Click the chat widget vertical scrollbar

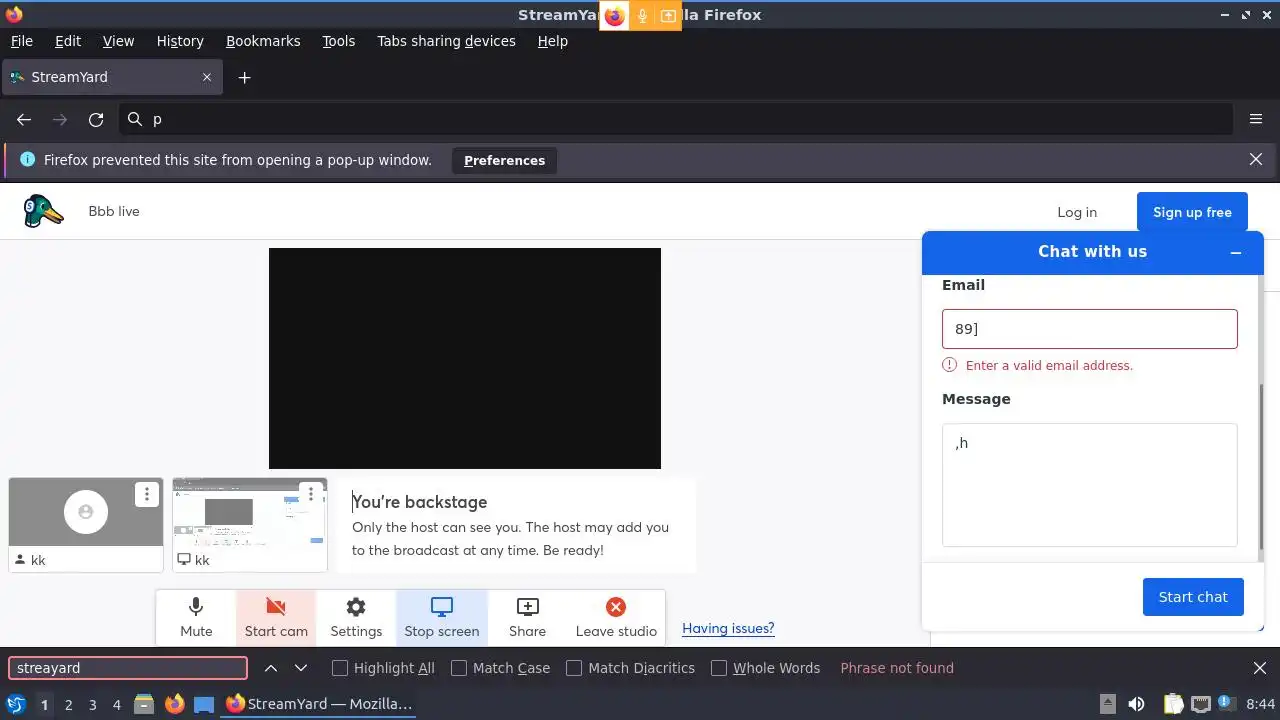1261,467
